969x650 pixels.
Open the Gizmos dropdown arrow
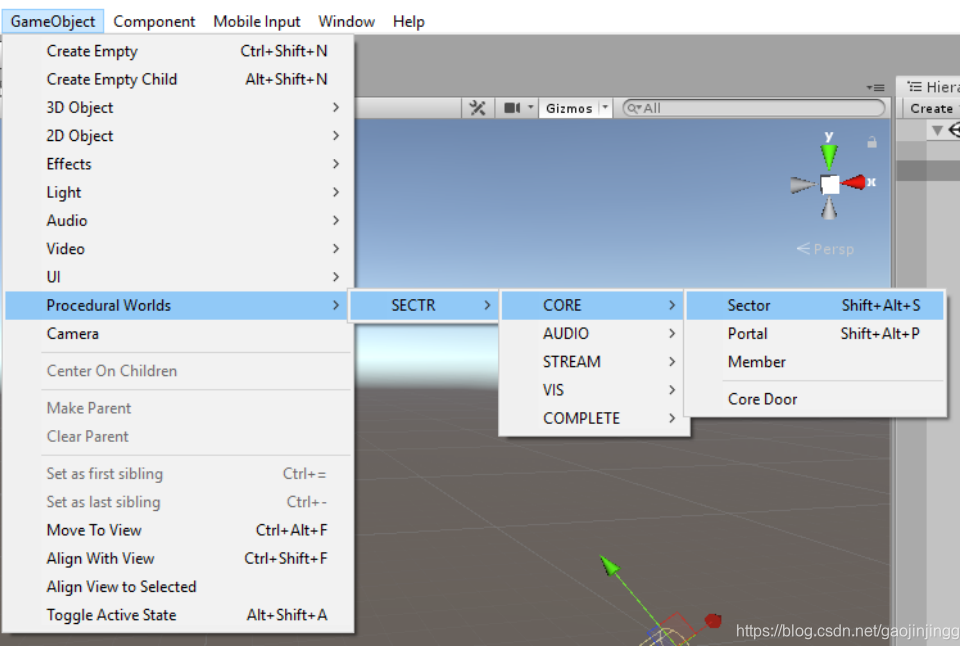click(602, 108)
